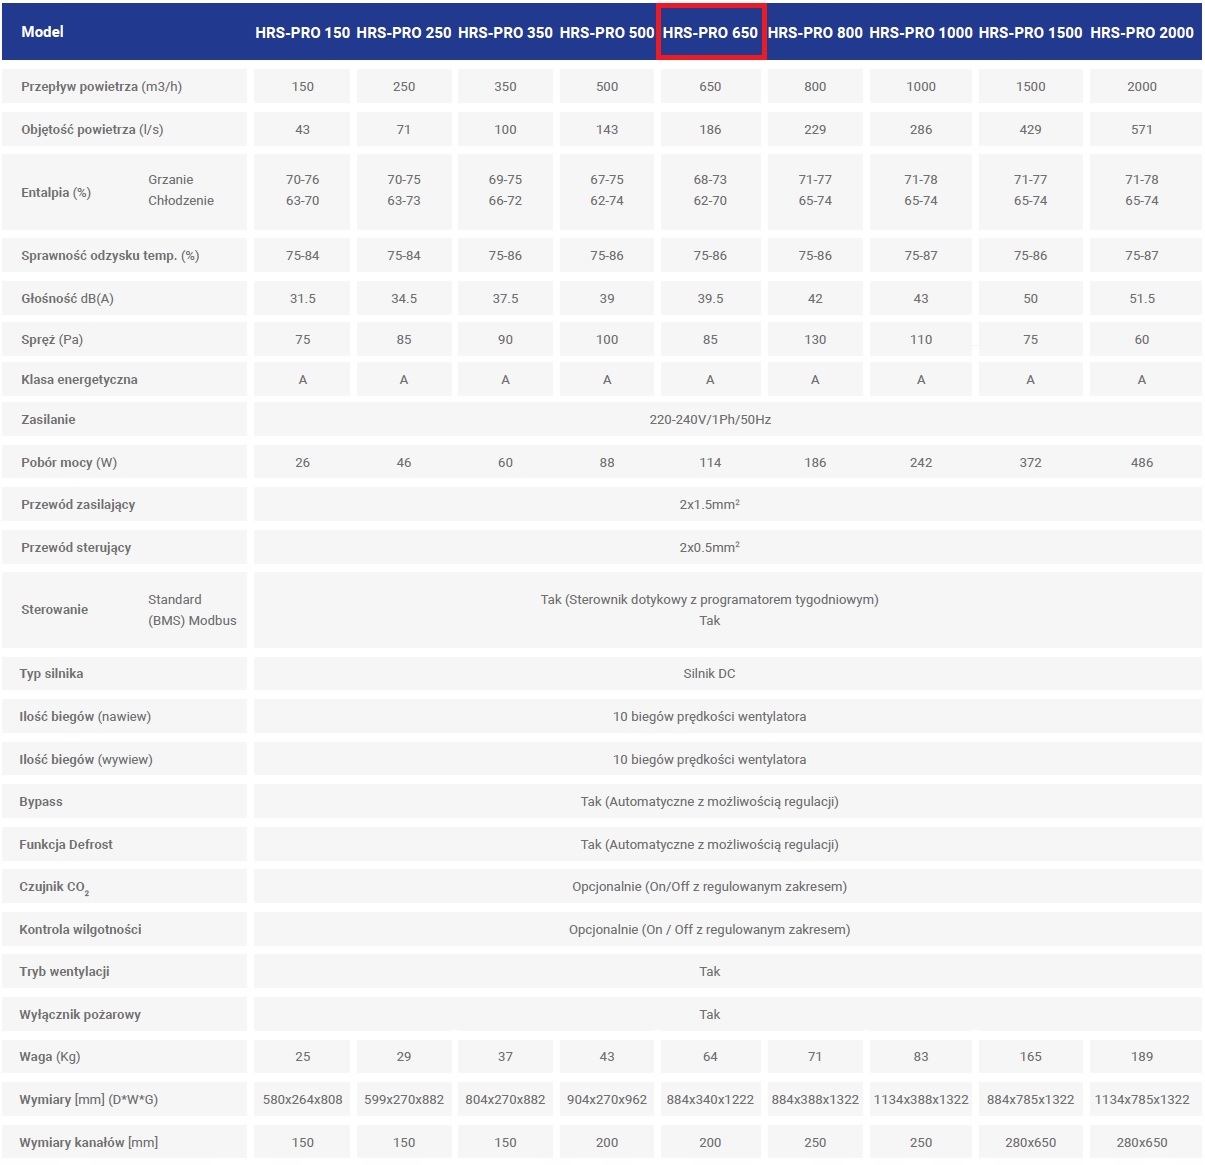Select the HRS-PRO 500 column header
The height and width of the screenshot is (1165, 1205).
point(607,32)
